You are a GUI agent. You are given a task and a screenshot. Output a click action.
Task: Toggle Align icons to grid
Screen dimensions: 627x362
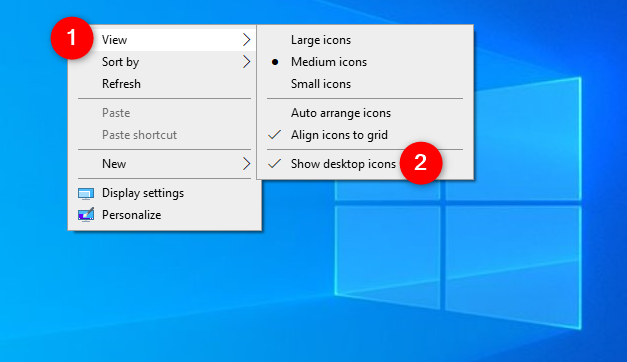point(365,135)
